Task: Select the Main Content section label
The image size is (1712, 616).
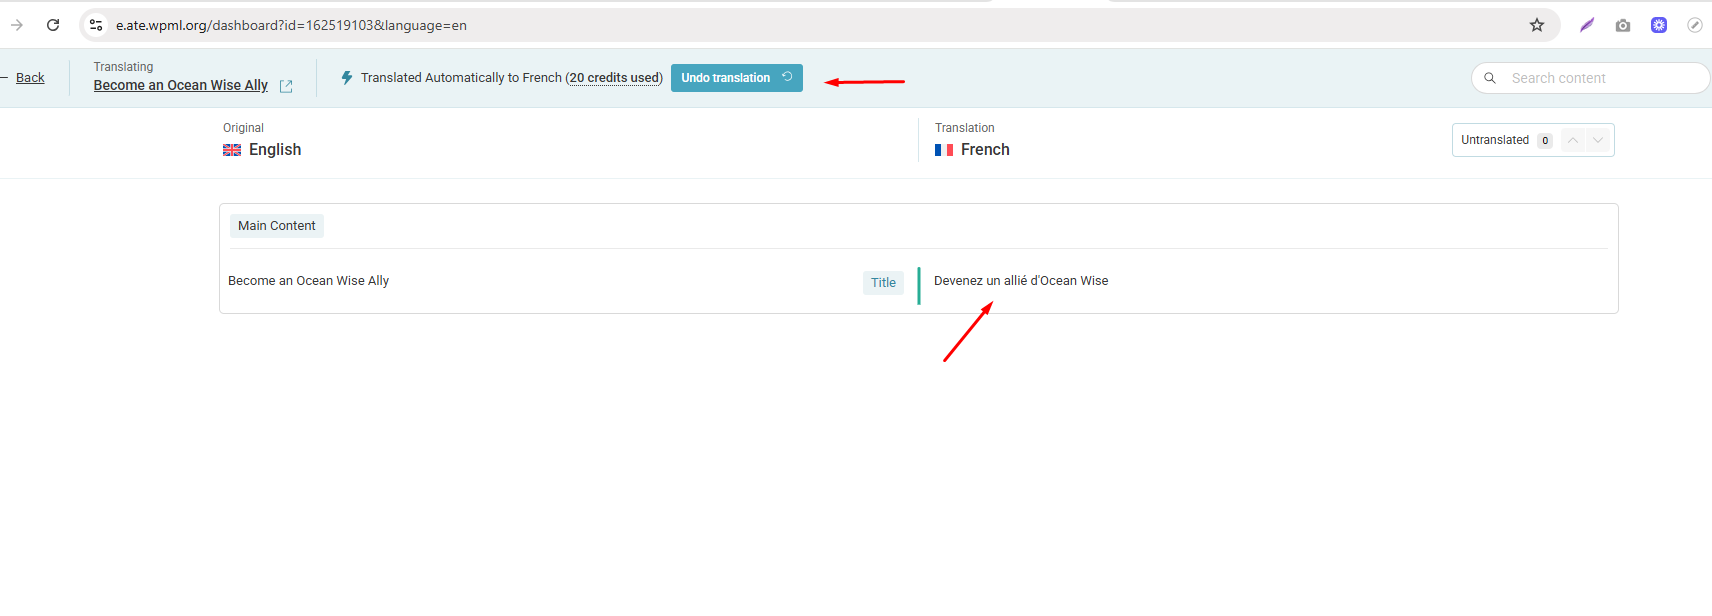Action: coord(277,226)
